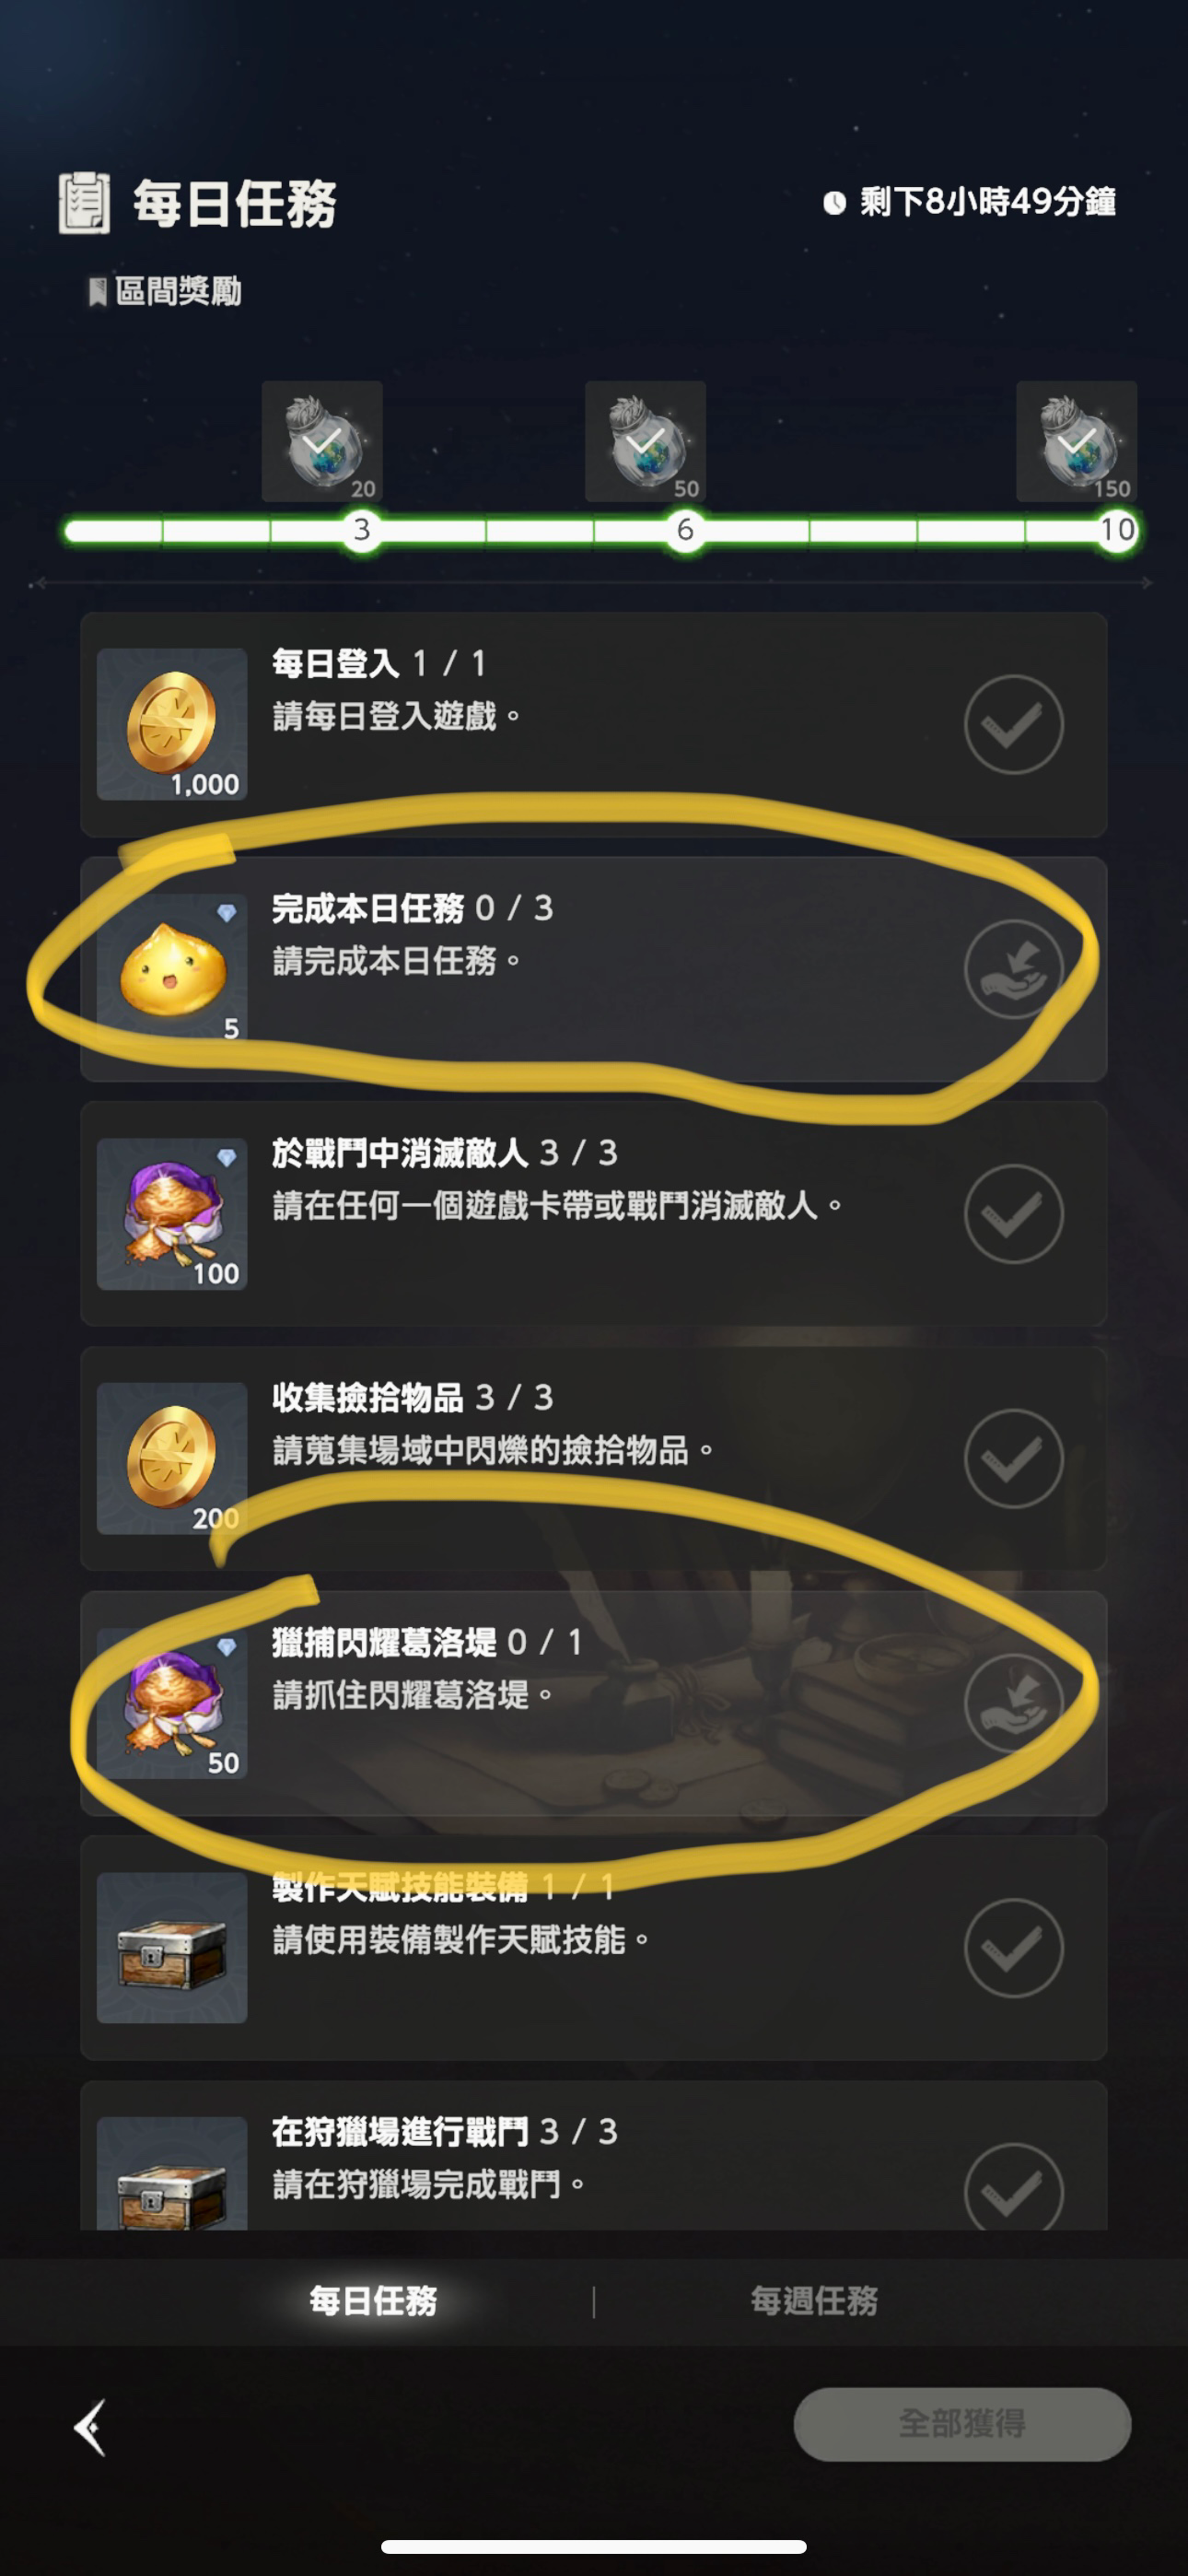This screenshot has width=1188, height=2576.
Task: Tap the purple pouch reward worth 100
Action: point(172,1213)
